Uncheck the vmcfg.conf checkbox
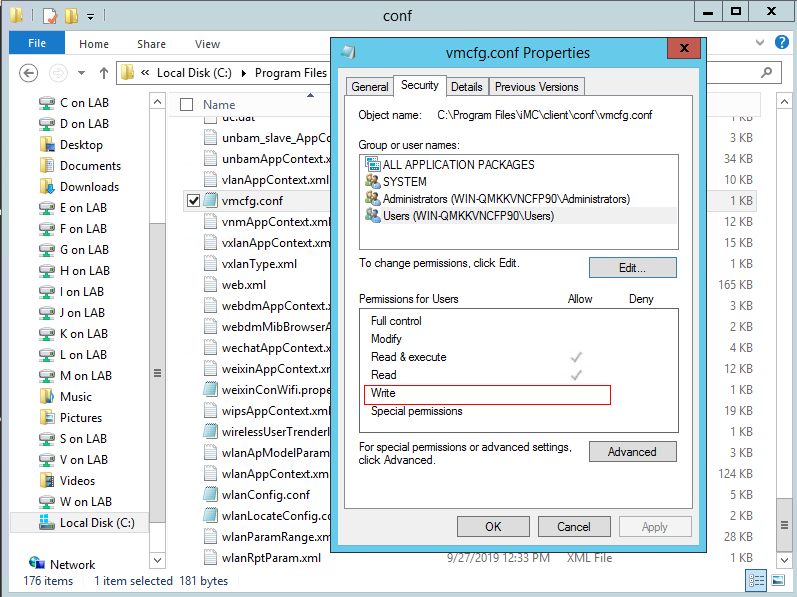The height and width of the screenshot is (597, 797). (x=193, y=201)
